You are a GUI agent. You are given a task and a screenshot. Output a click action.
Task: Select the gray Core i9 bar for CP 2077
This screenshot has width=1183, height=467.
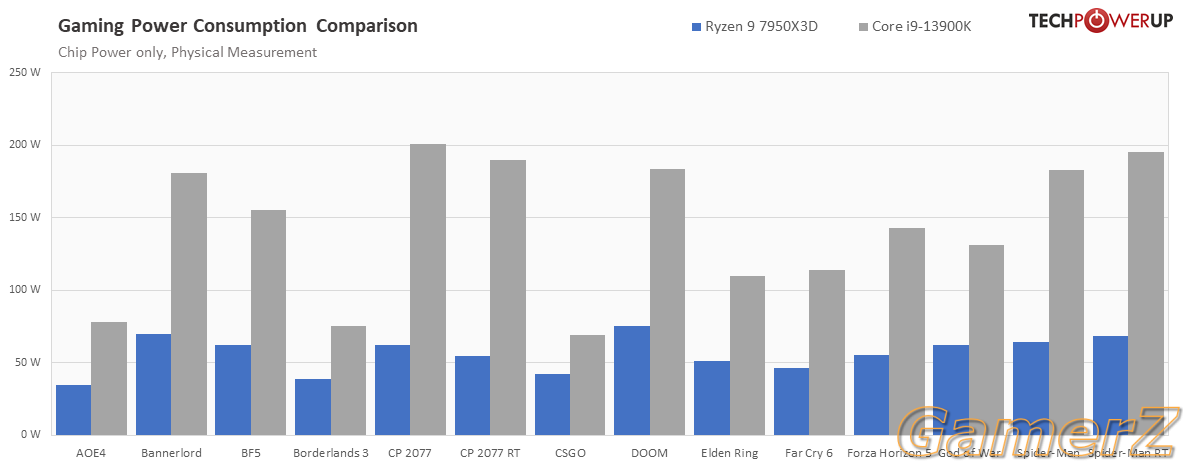[428, 290]
